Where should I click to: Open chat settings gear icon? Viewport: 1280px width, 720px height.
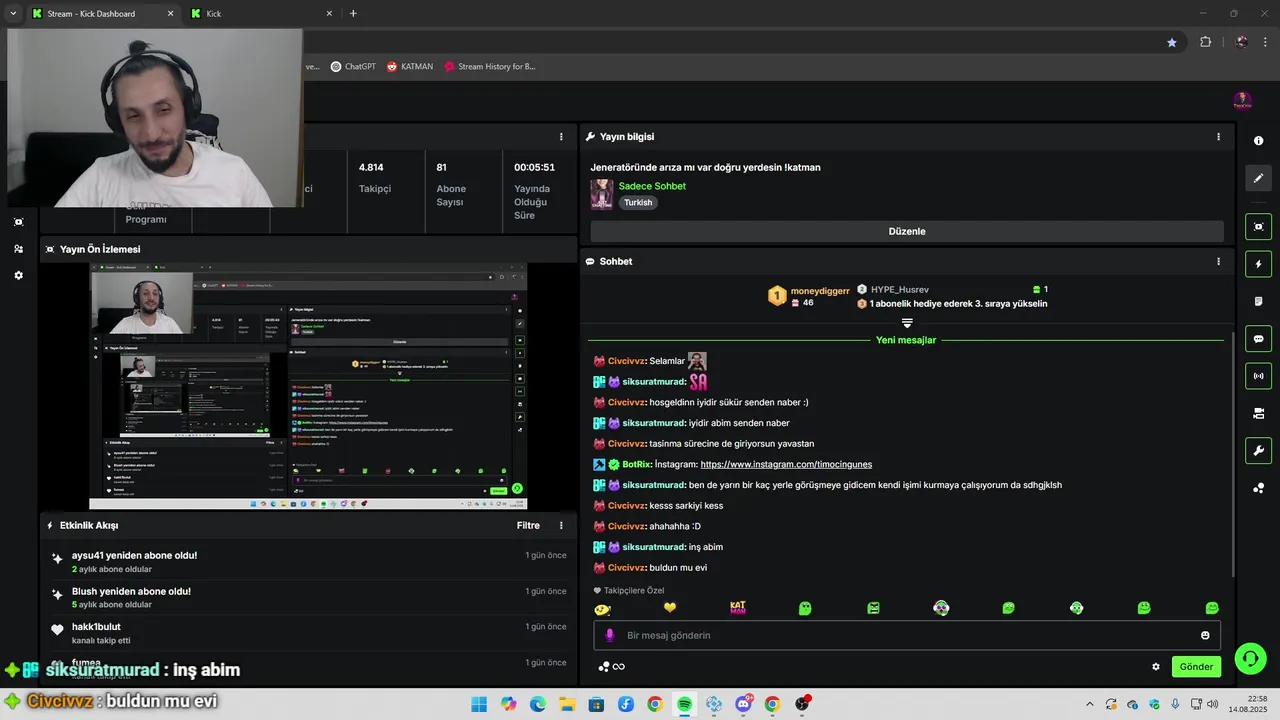(1156, 667)
